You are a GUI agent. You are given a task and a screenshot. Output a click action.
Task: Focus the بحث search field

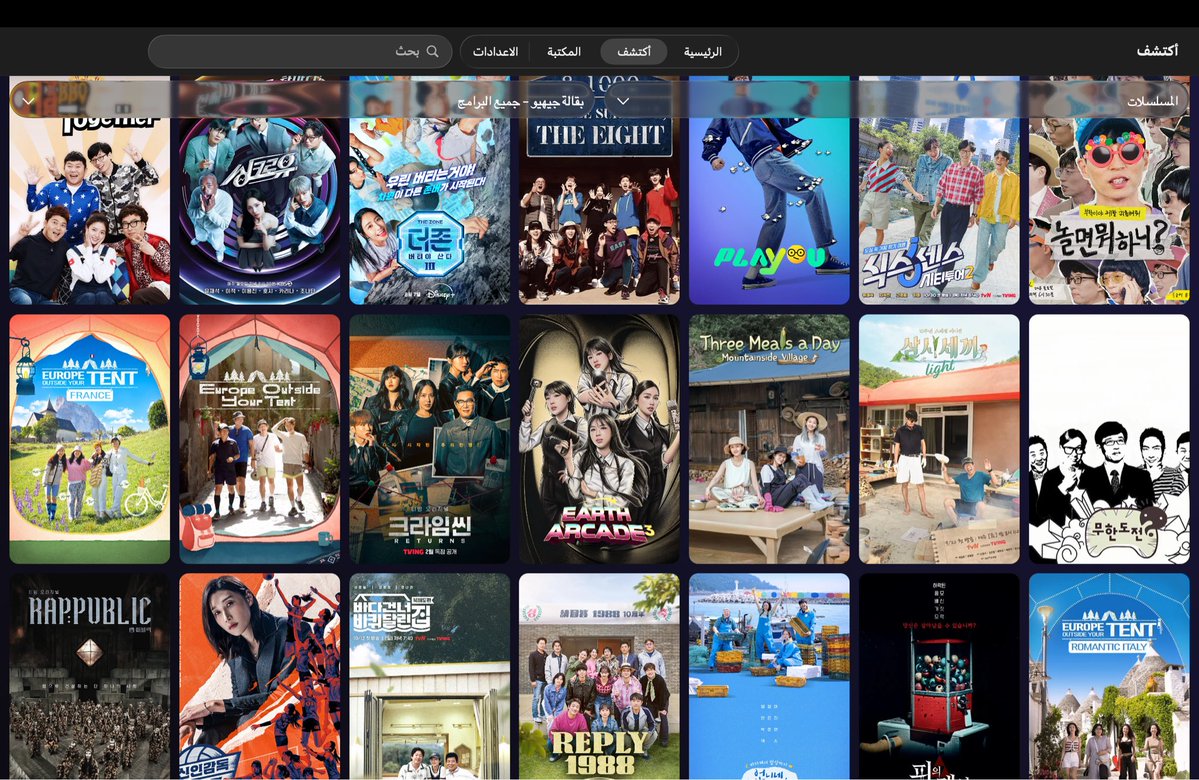300,51
